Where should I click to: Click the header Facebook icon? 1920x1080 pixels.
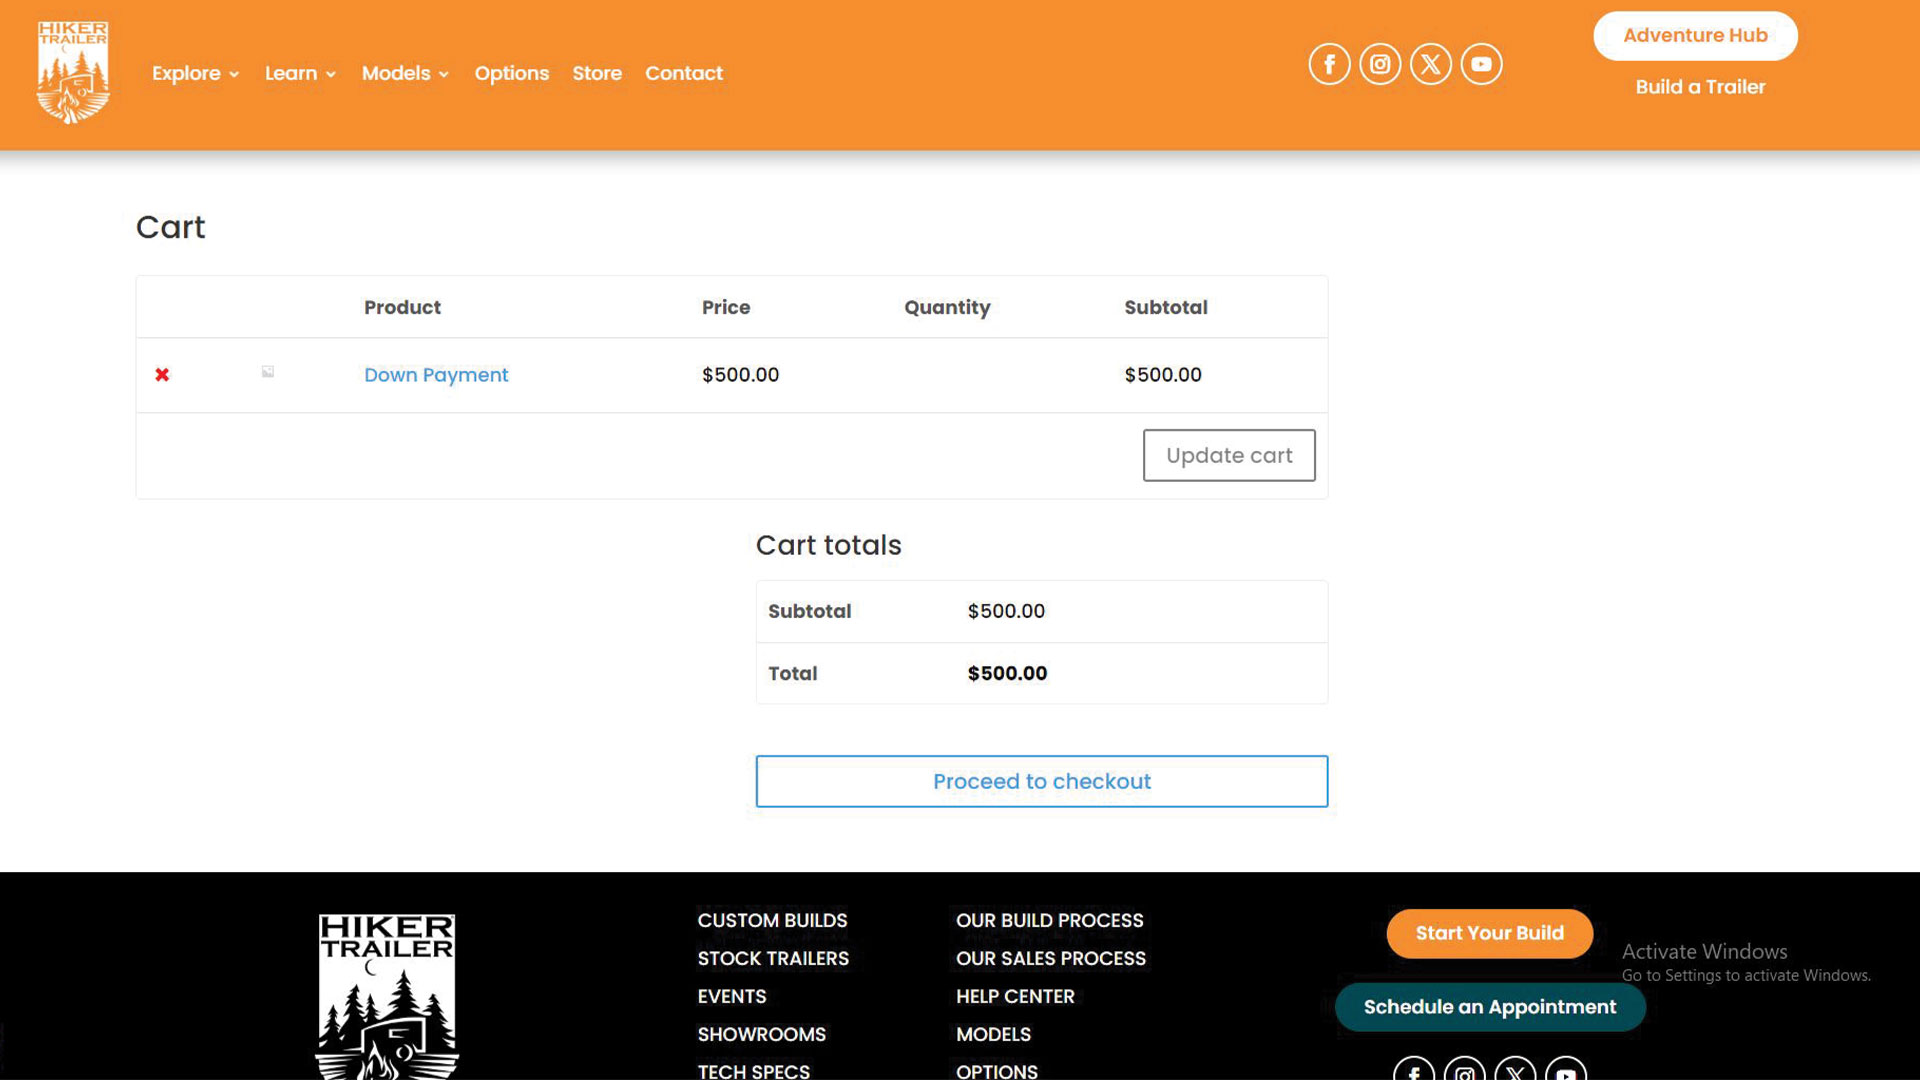point(1329,64)
